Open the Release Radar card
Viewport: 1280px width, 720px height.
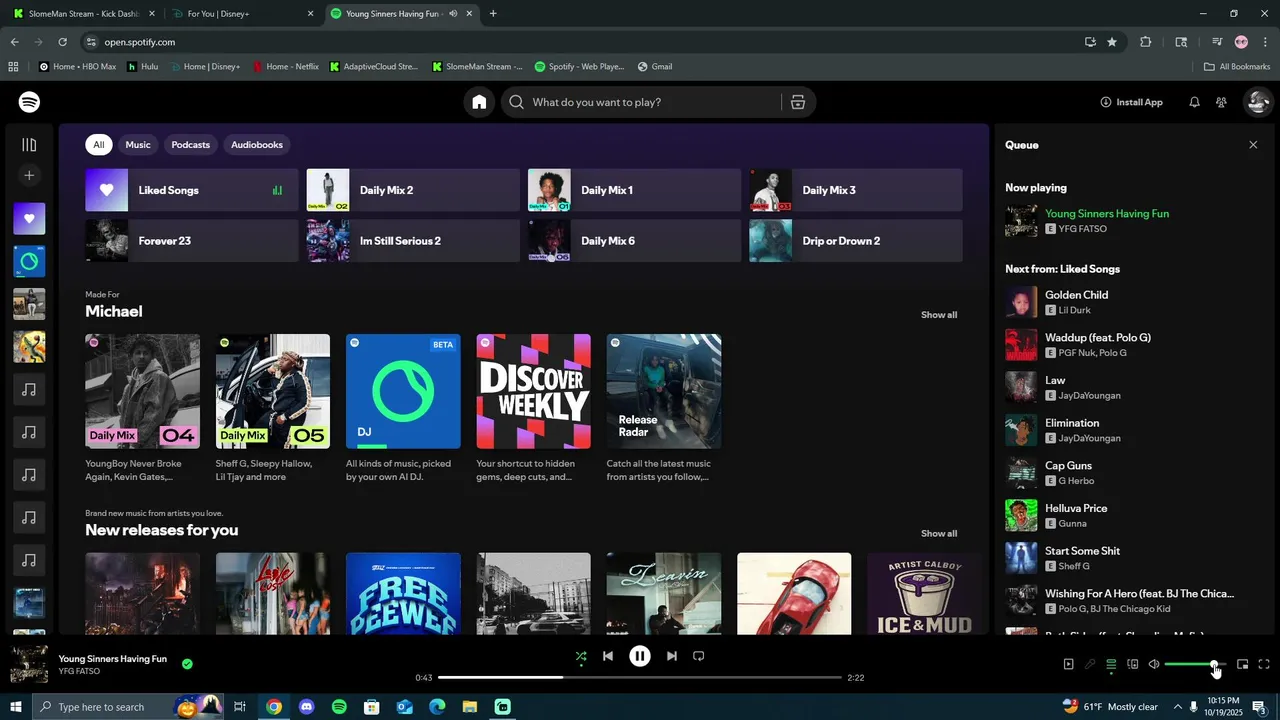click(x=664, y=391)
